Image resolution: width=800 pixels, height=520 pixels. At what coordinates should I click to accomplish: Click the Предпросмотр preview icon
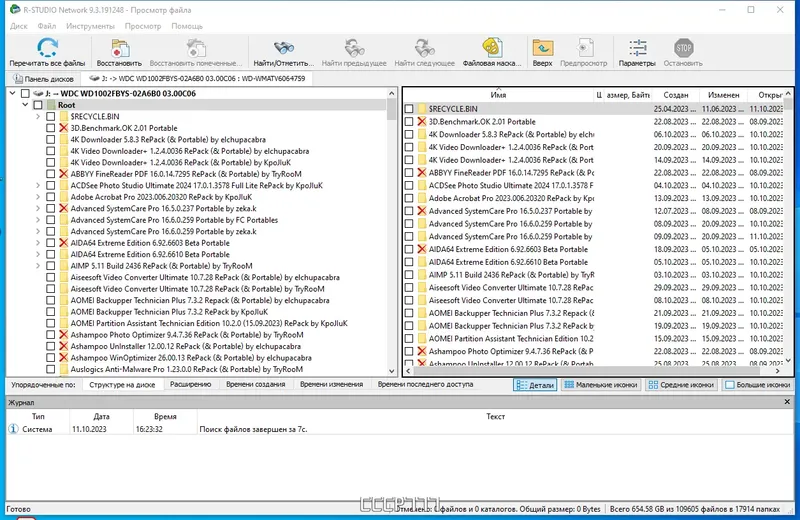pyautogui.click(x=584, y=48)
